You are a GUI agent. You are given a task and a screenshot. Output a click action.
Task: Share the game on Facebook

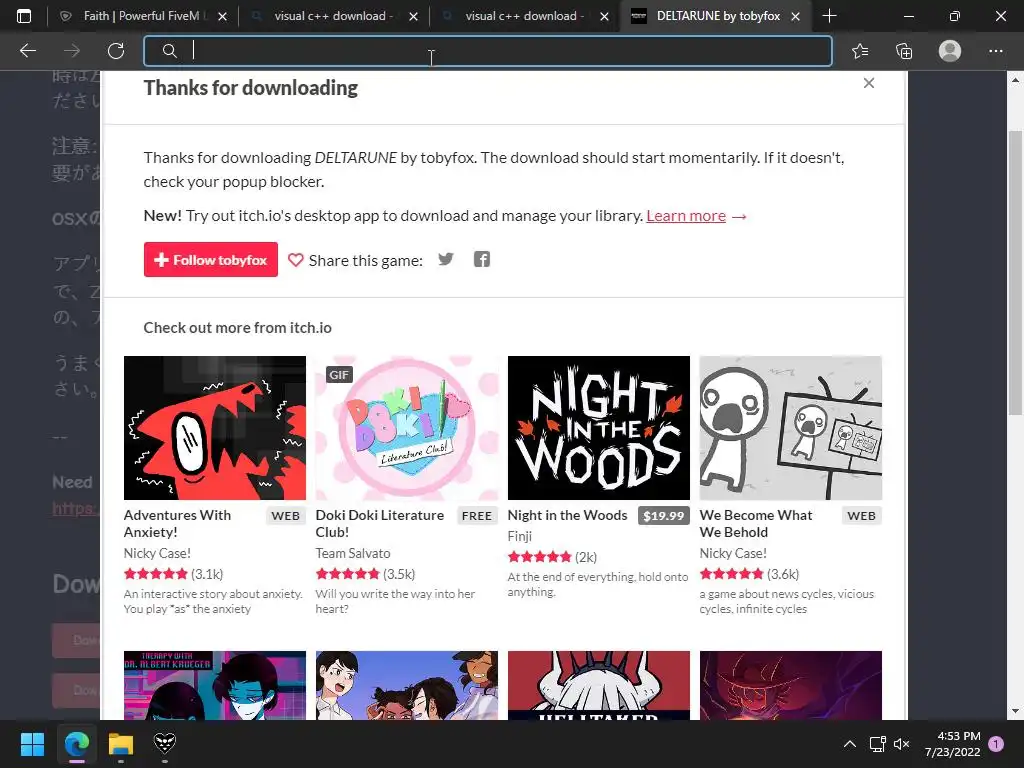pyautogui.click(x=482, y=259)
